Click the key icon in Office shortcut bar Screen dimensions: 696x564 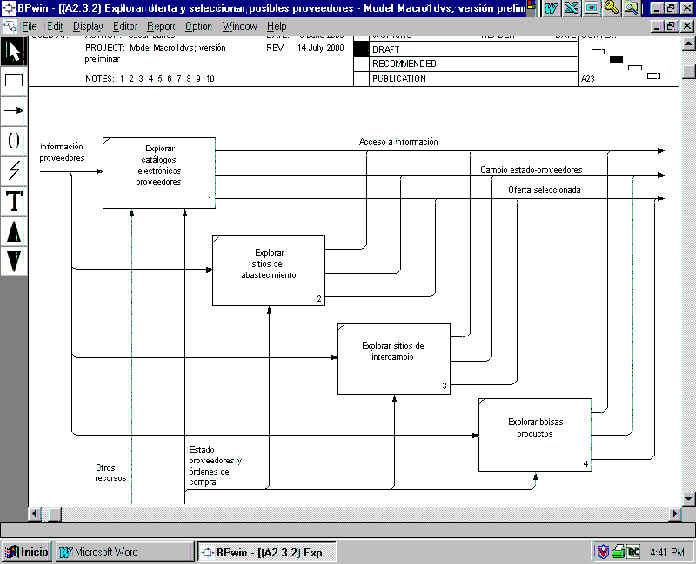point(612,8)
